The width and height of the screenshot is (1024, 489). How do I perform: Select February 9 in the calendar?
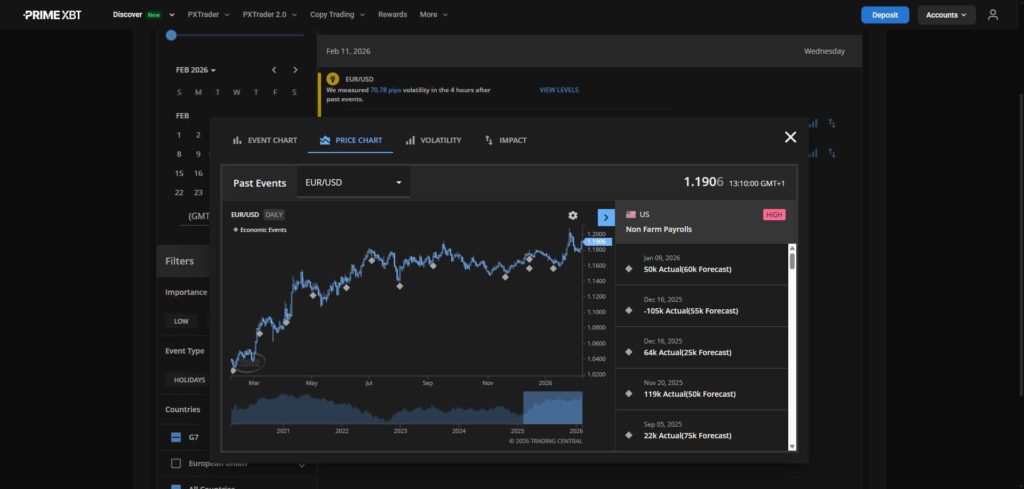coord(198,155)
